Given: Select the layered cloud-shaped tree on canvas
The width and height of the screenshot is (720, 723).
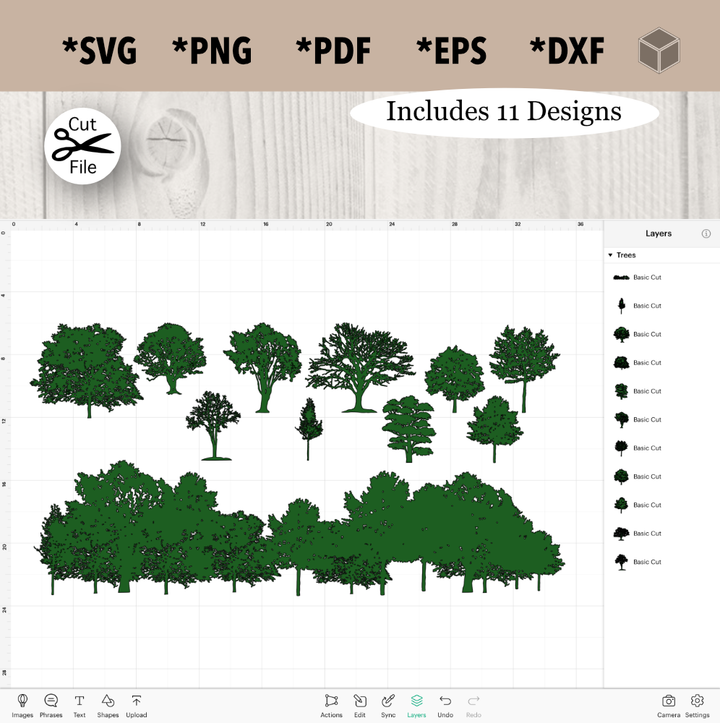Looking at the screenshot, I should point(409,428).
